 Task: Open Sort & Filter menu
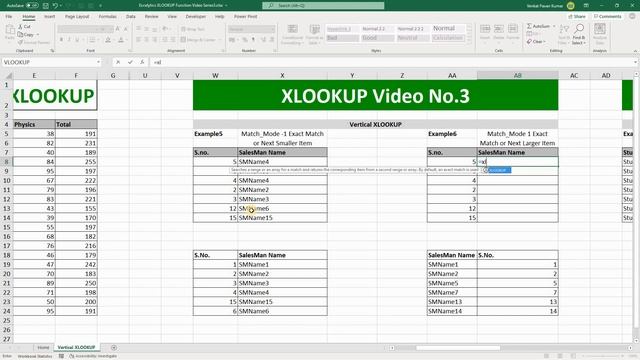563,34
